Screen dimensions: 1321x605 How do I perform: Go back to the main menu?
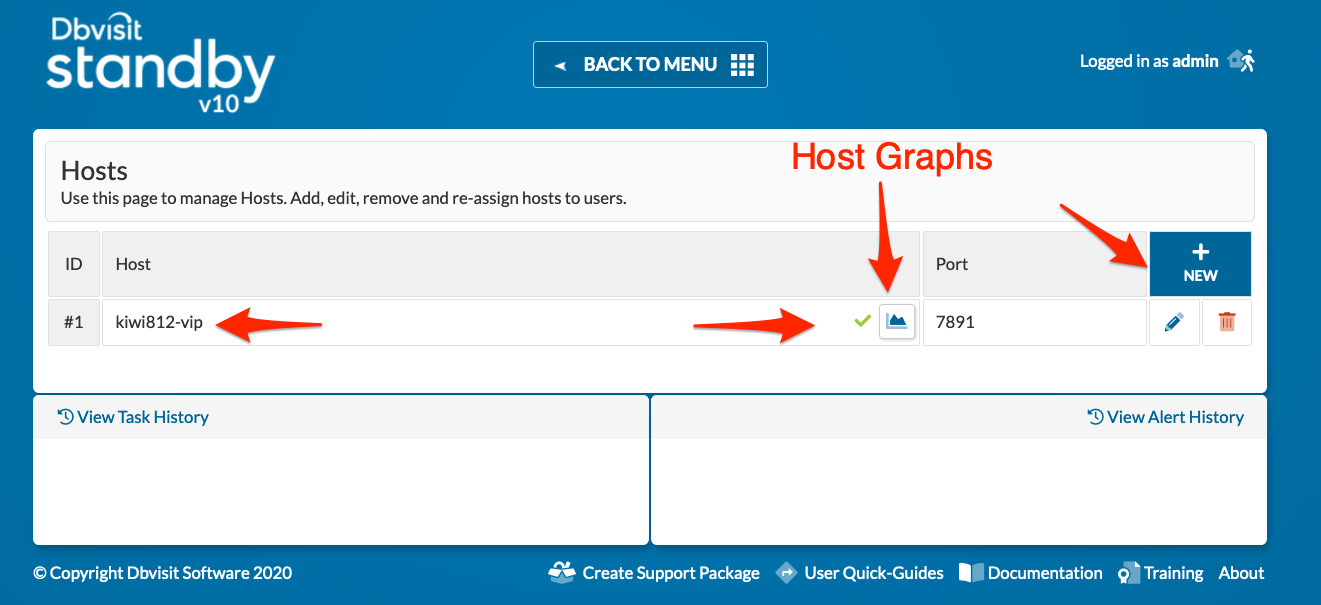pyautogui.click(x=650, y=64)
